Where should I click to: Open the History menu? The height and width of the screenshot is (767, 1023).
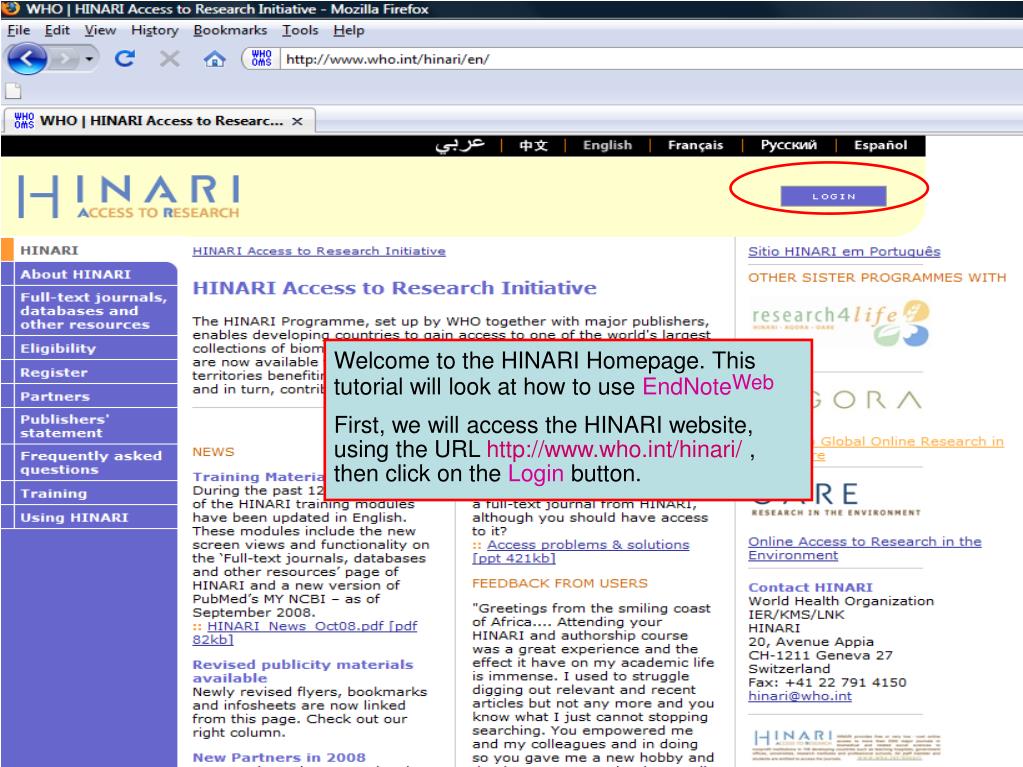point(155,30)
